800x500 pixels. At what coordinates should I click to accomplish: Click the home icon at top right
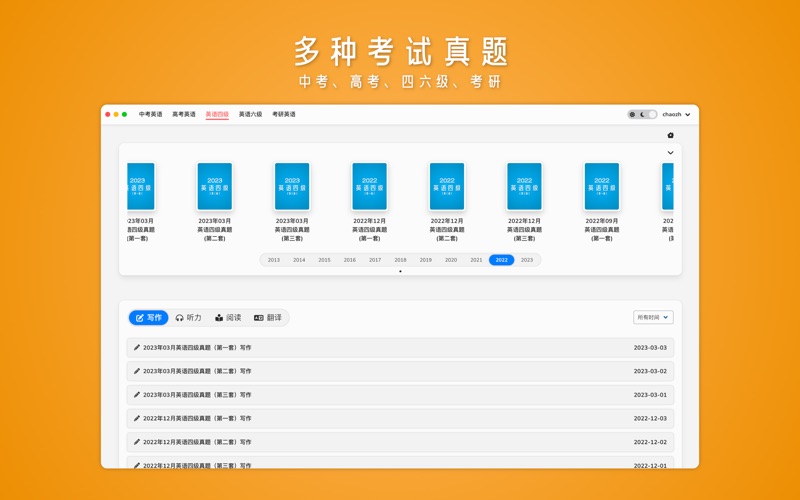click(670, 135)
